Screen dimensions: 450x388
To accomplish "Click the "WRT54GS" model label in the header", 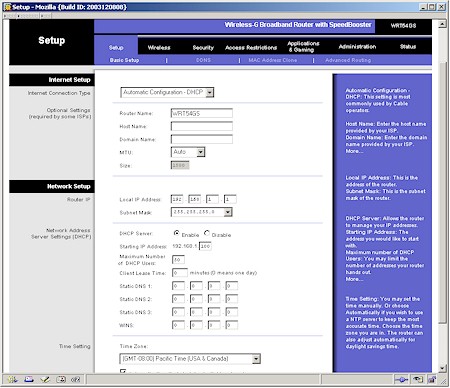I will (403, 26).
